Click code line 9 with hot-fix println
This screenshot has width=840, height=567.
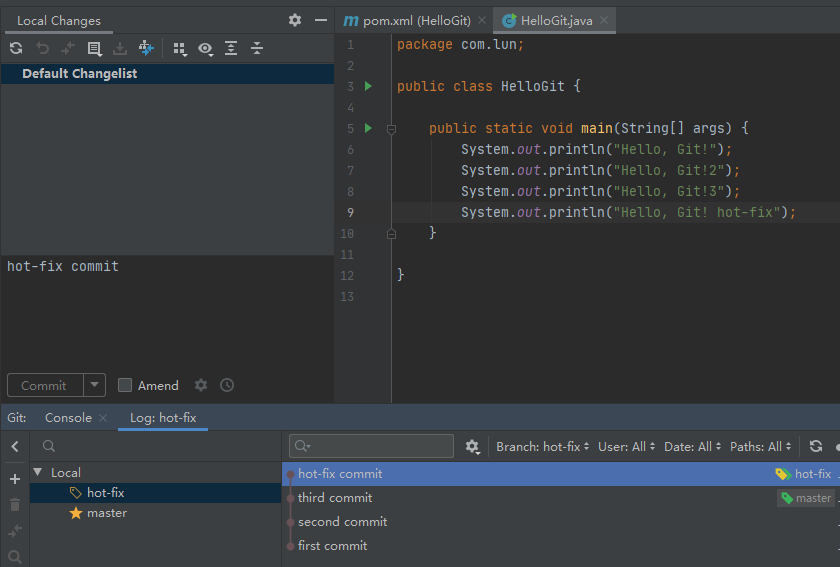[628, 212]
